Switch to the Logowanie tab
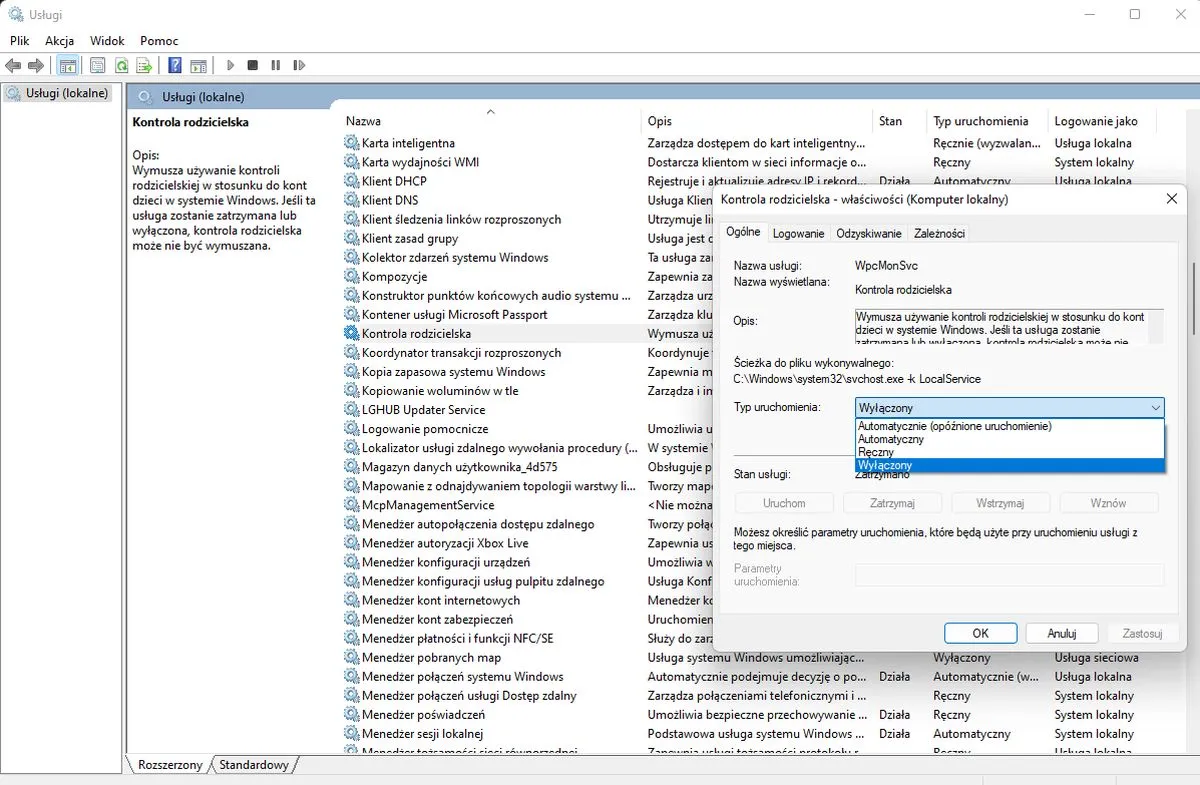The image size is (1200, 785). [x=798, y=233]
